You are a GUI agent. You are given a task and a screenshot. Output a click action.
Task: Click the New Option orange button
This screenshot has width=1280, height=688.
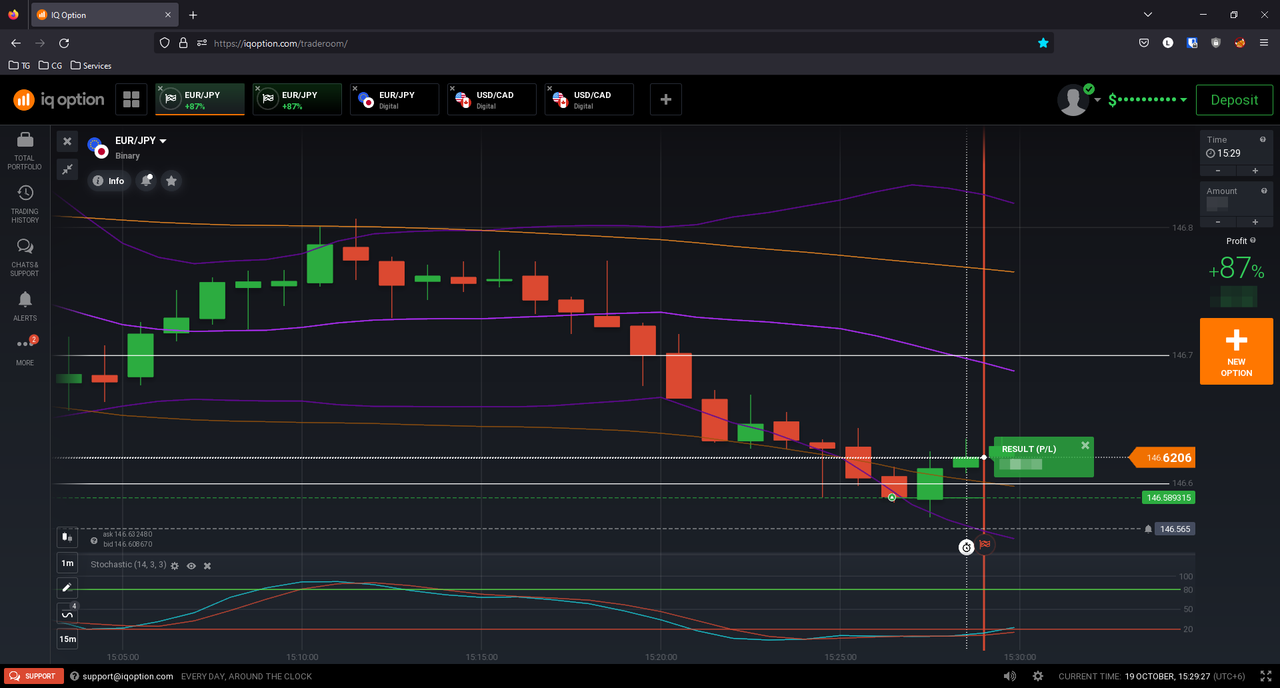coord(1236,351)
